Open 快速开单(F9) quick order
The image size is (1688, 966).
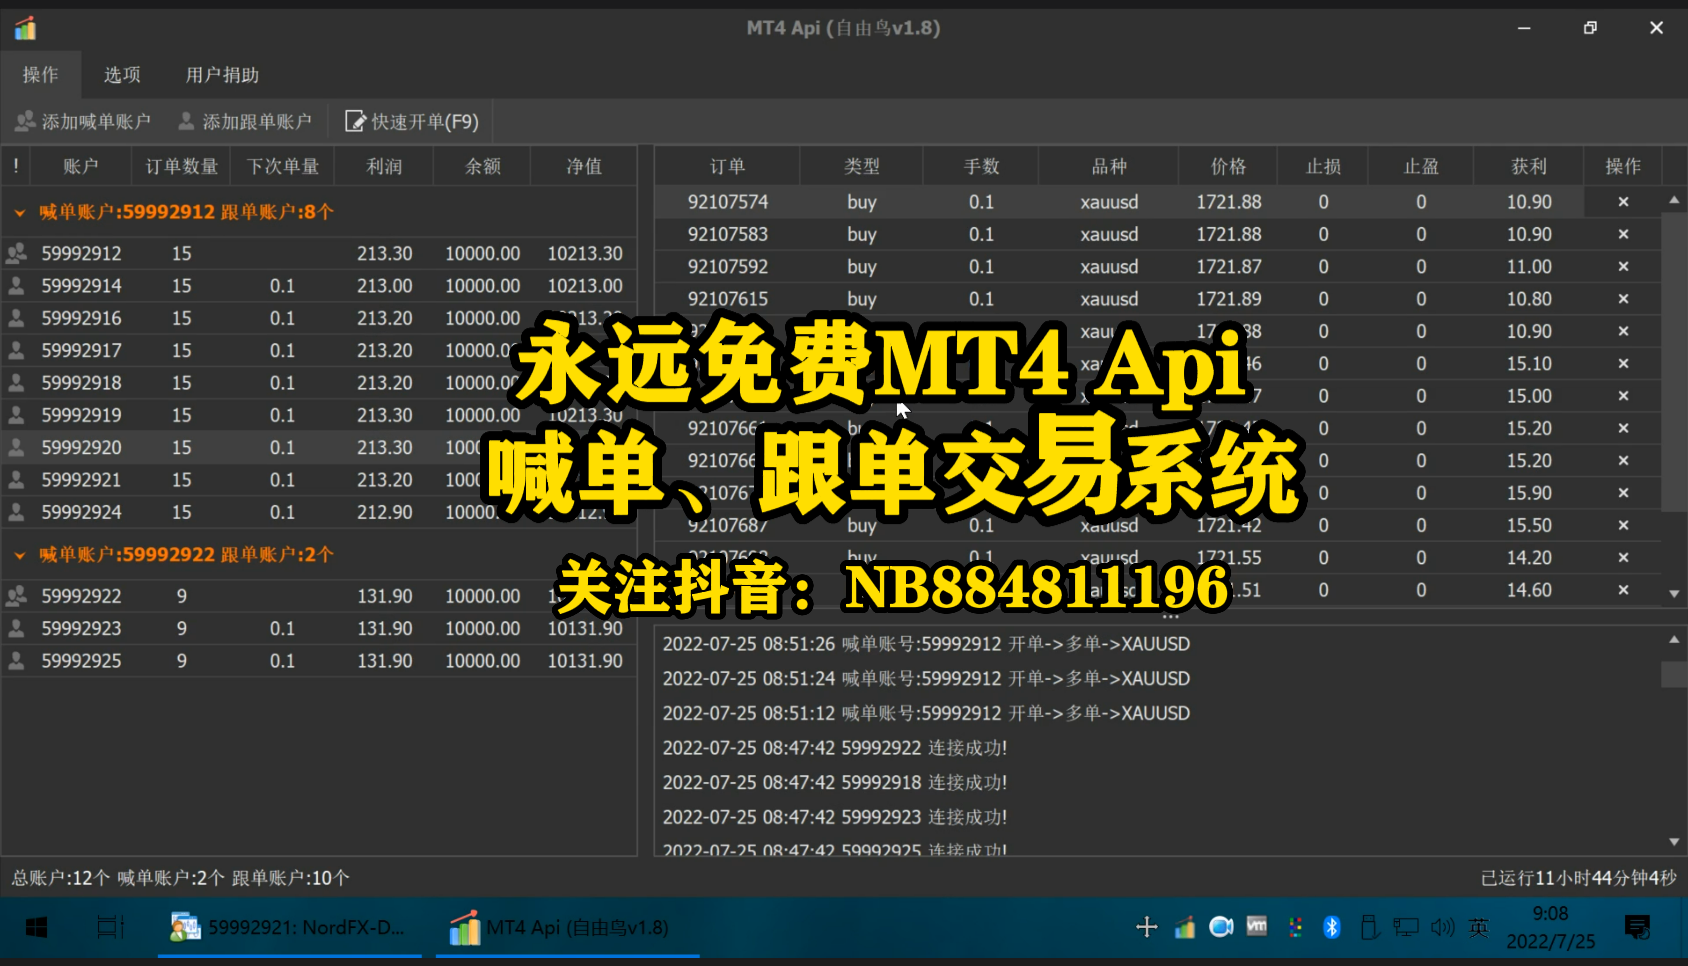[412, 122]
